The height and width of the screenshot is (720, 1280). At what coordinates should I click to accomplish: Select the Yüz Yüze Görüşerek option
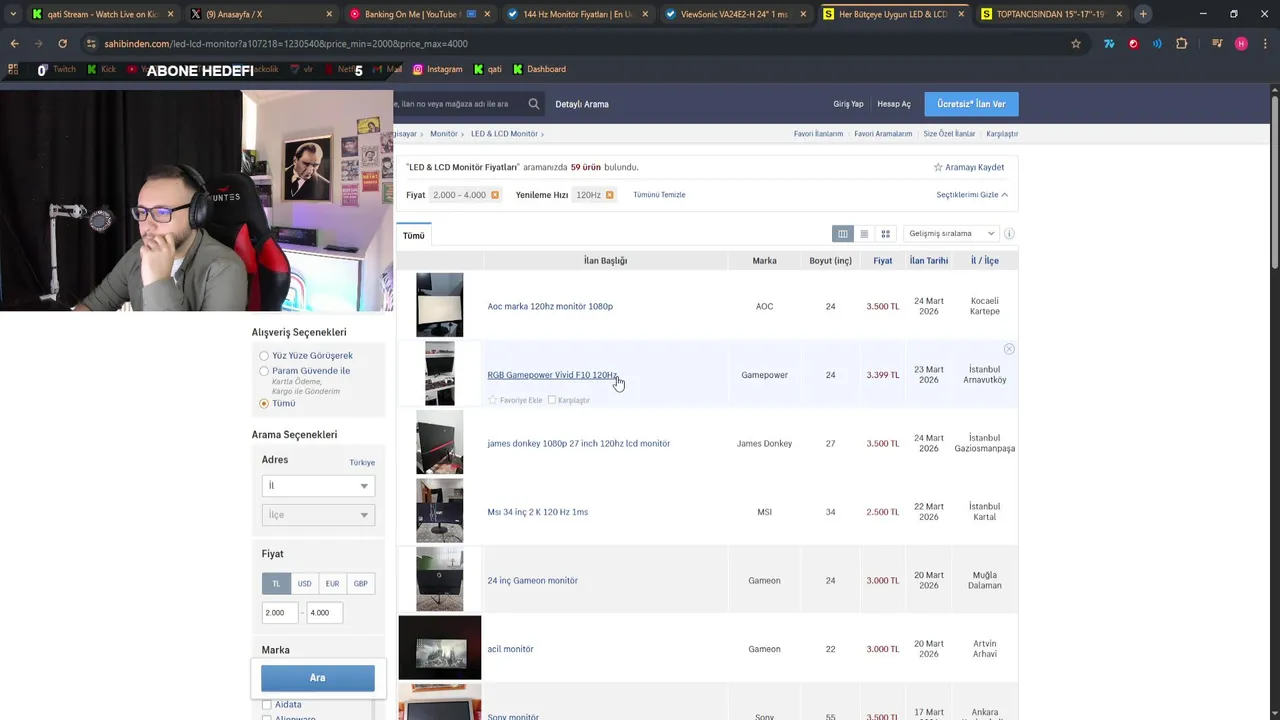(x=264, y=356)
